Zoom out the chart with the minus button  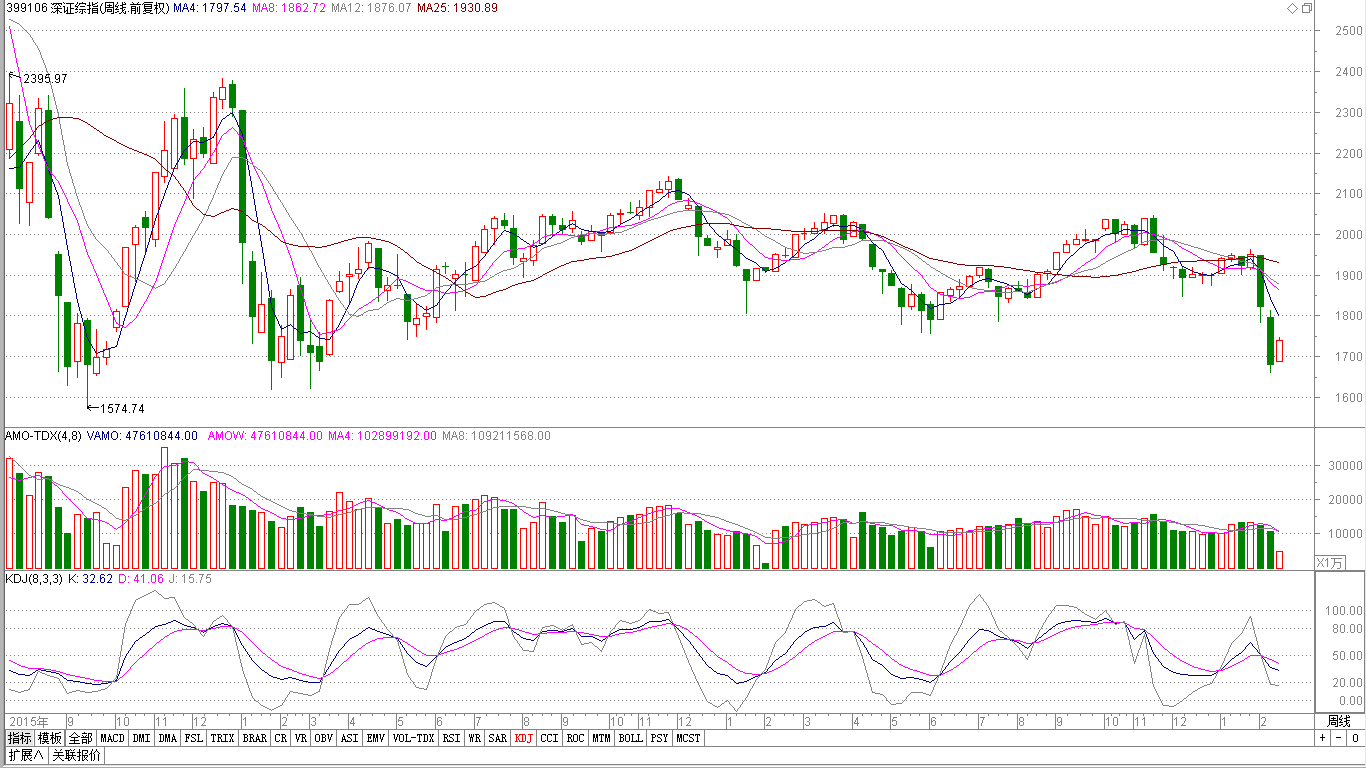[x=1338, y=739]
